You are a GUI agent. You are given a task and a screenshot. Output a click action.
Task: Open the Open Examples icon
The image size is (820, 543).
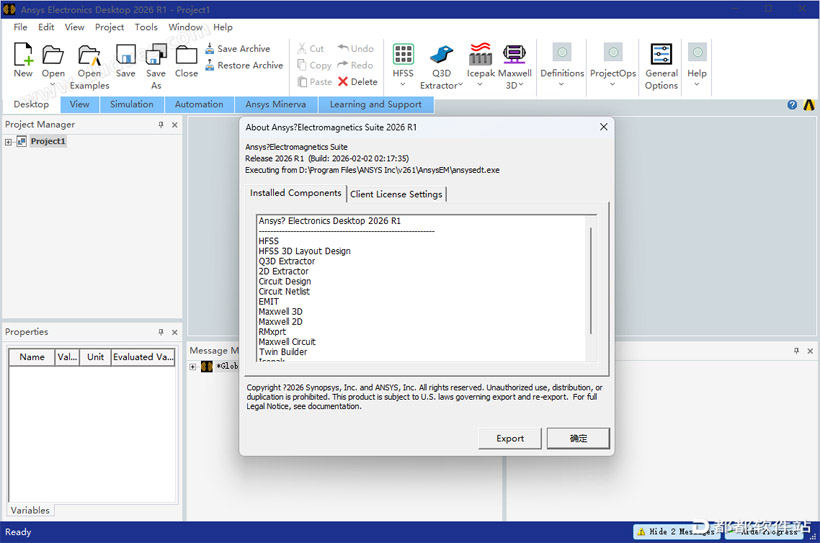pyautogui.click(x=89, y=54)
